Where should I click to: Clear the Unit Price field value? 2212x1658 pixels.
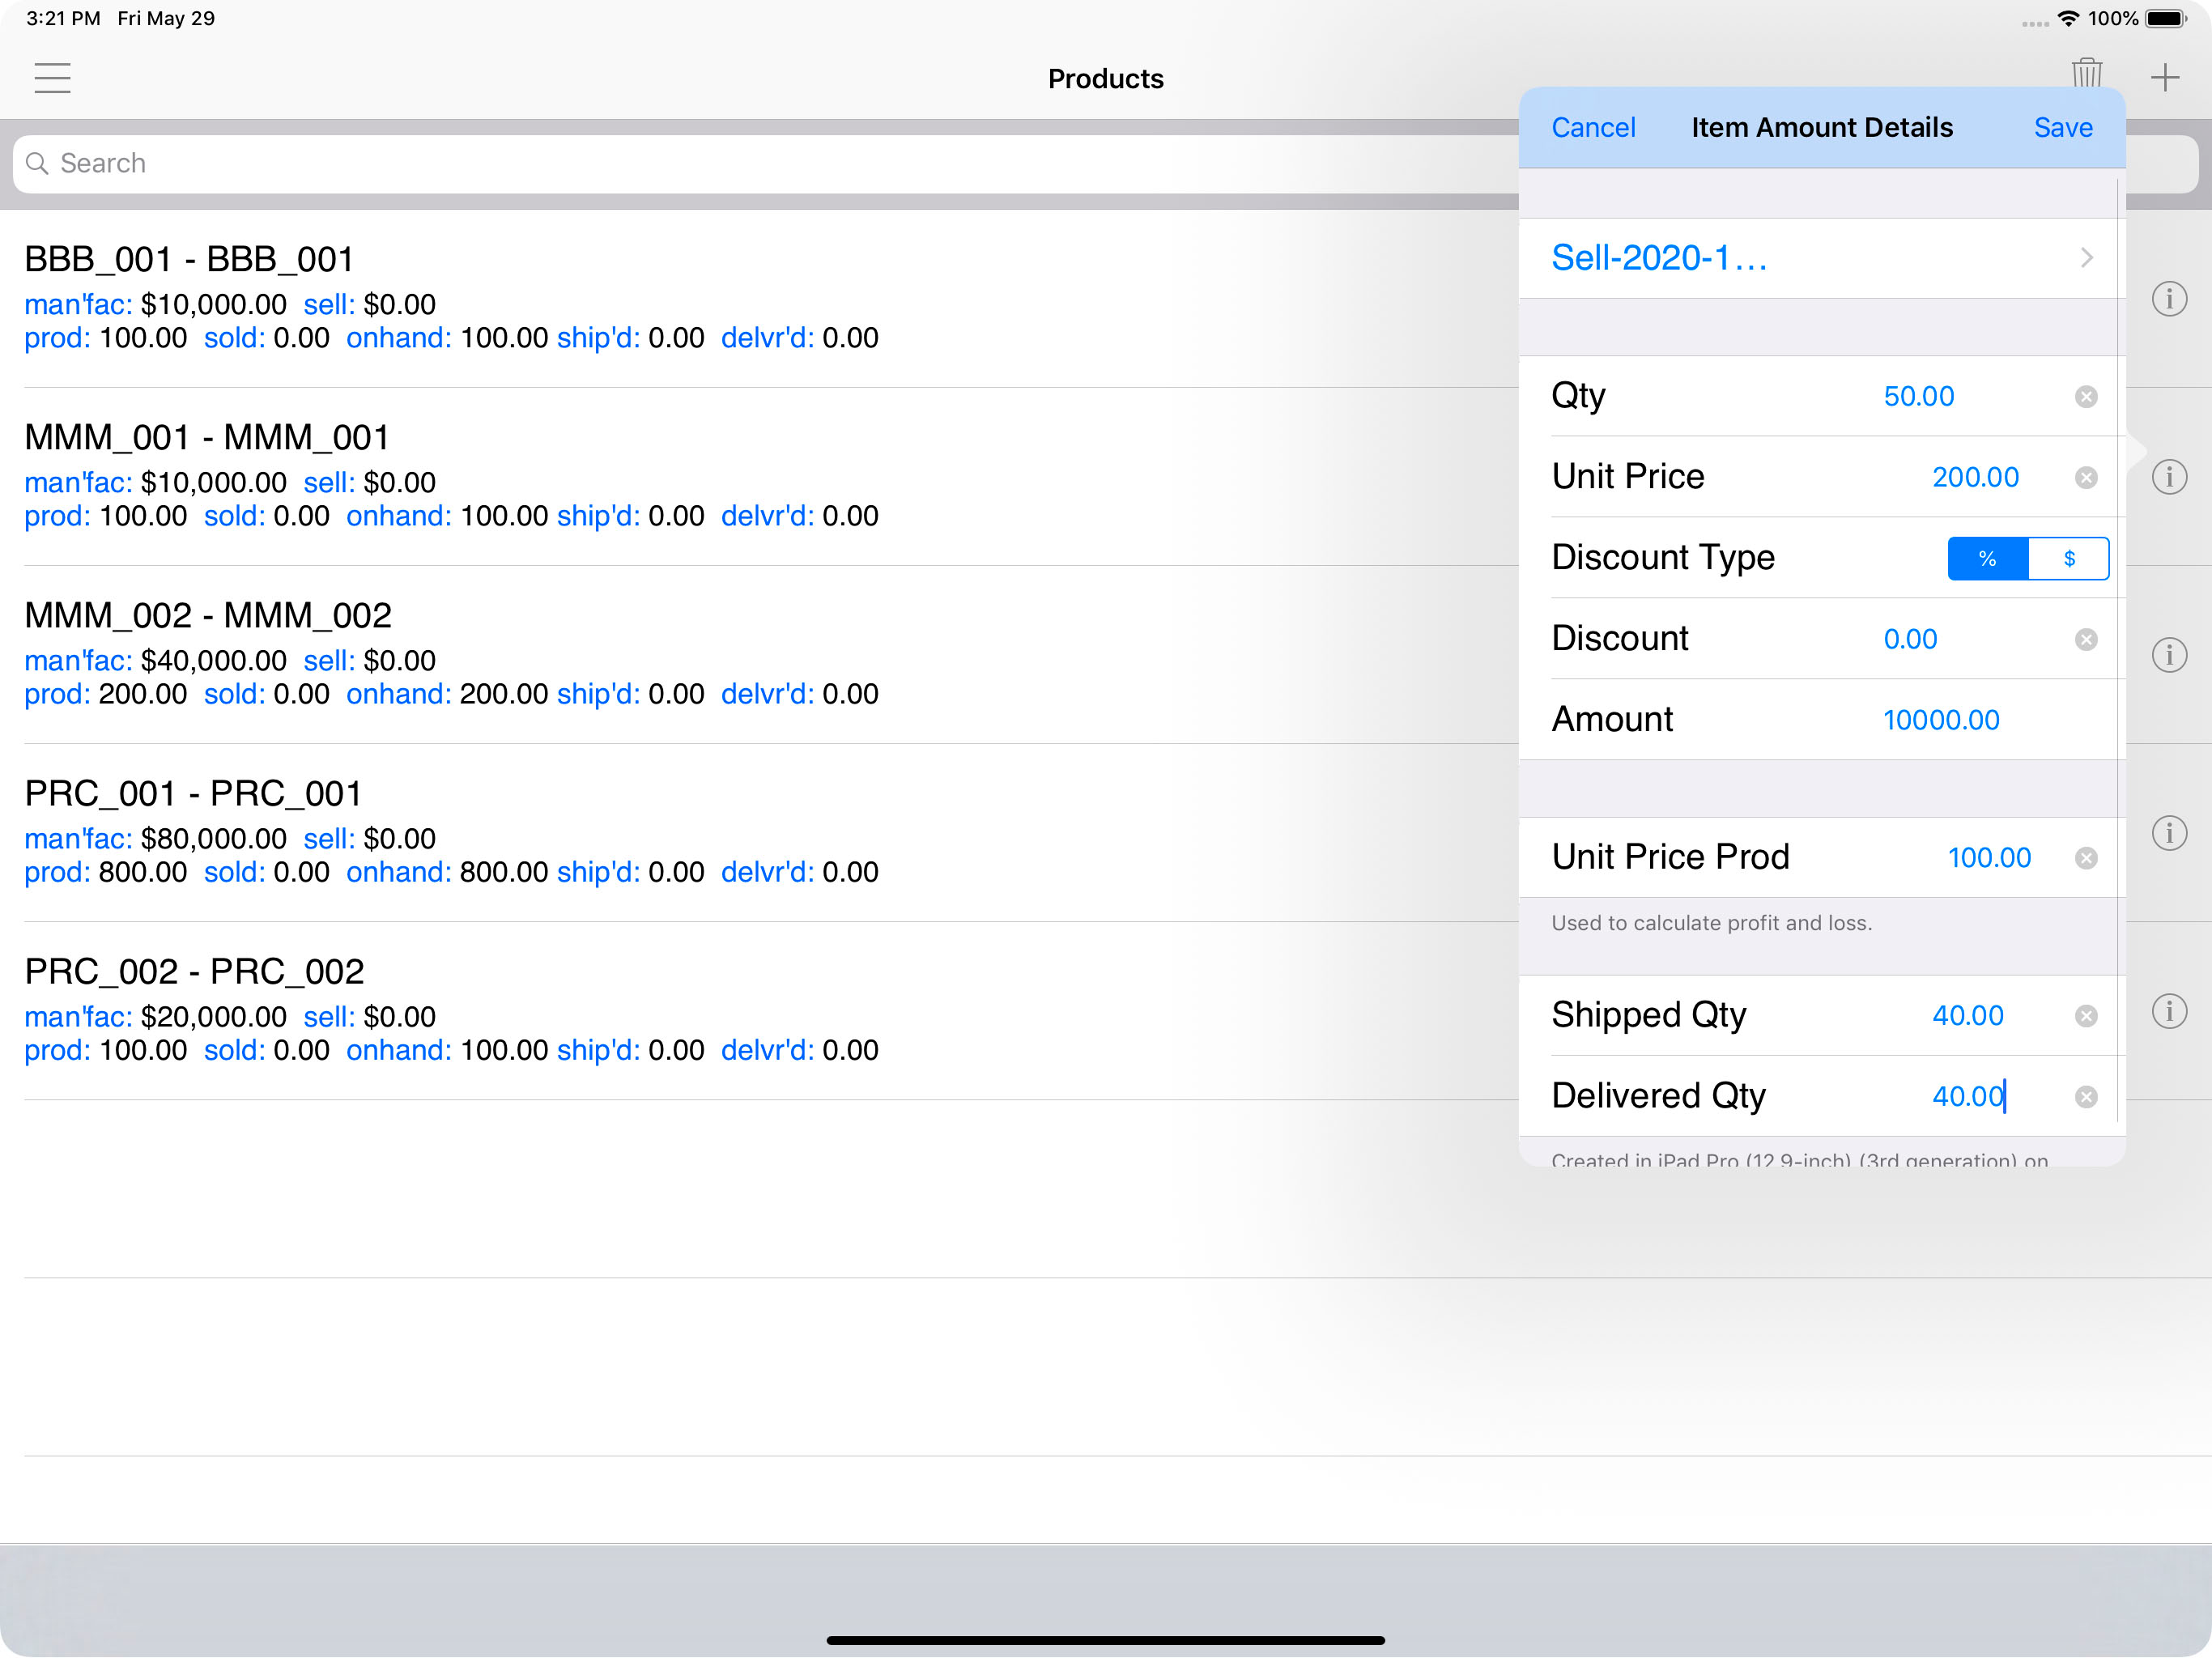[2086, 478]
